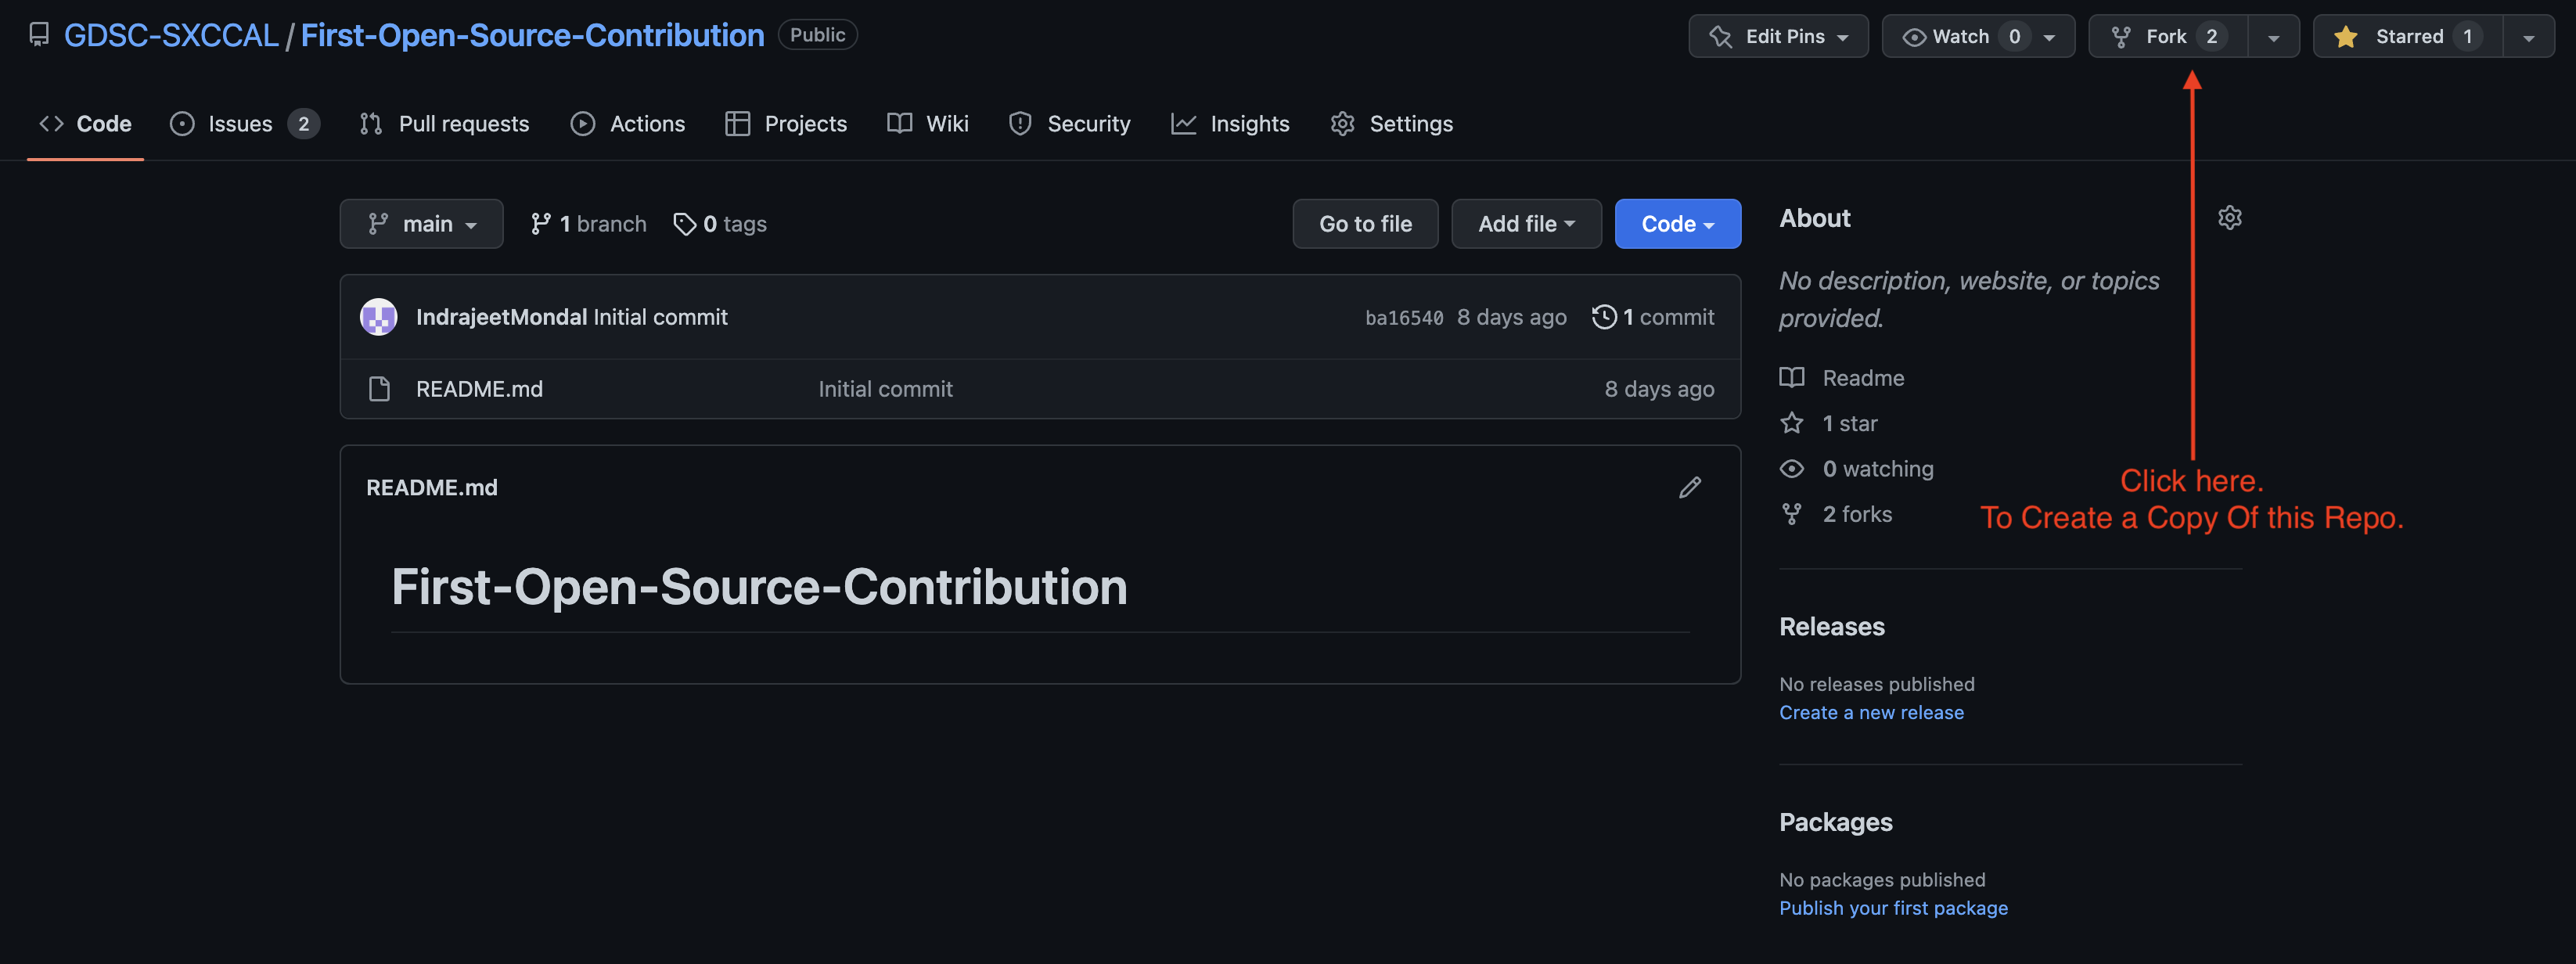The height and width of the screenshot is (964, 2576).
Task: Toggle the Watch button for notifications
Action: click(x=1960, y=37)
